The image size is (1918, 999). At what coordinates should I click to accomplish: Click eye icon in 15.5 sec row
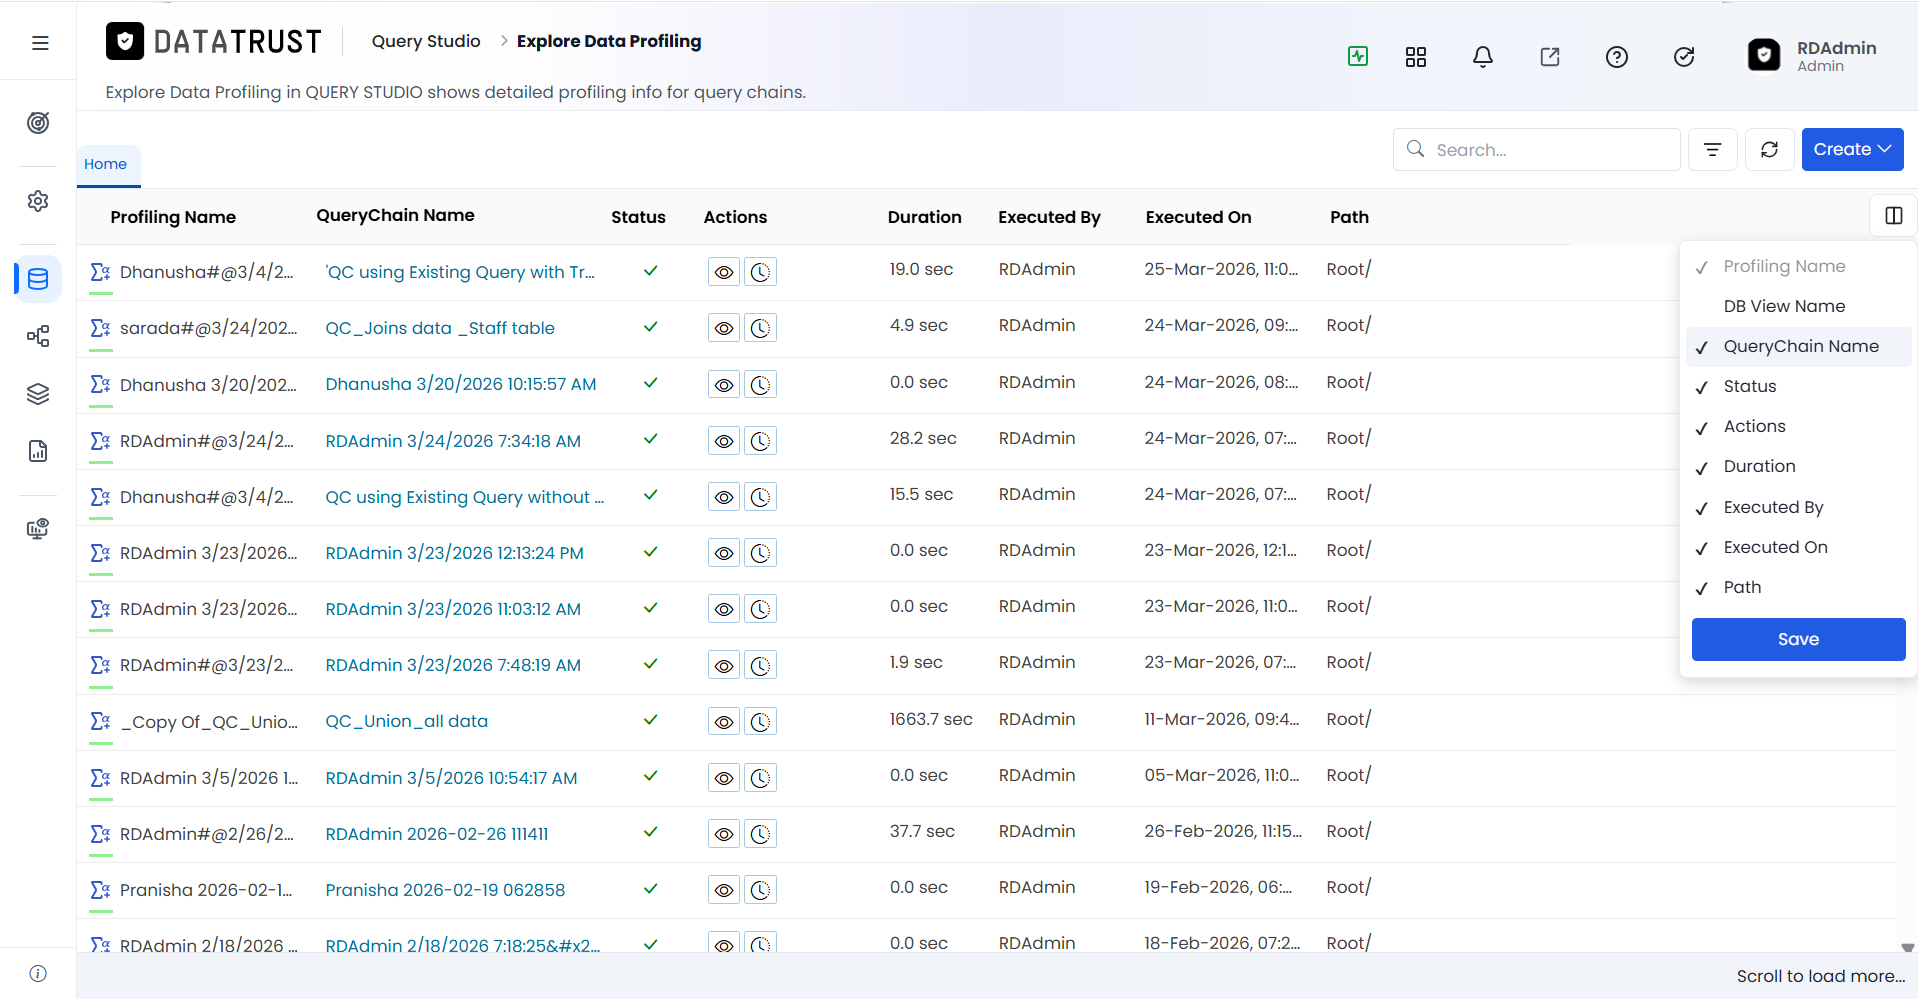pyautogui.click(x=724, y=497)
